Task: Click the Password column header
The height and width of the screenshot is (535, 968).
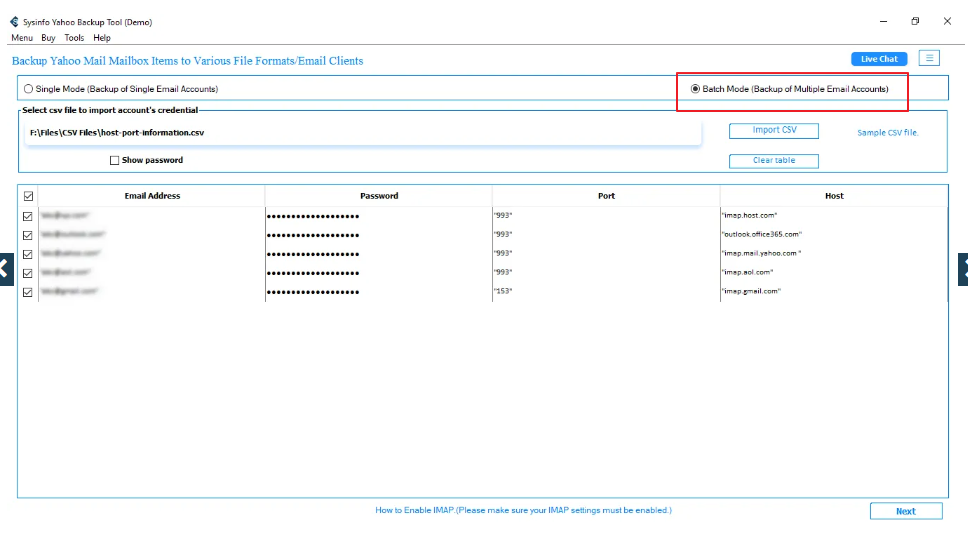Action: click(379, 196)
